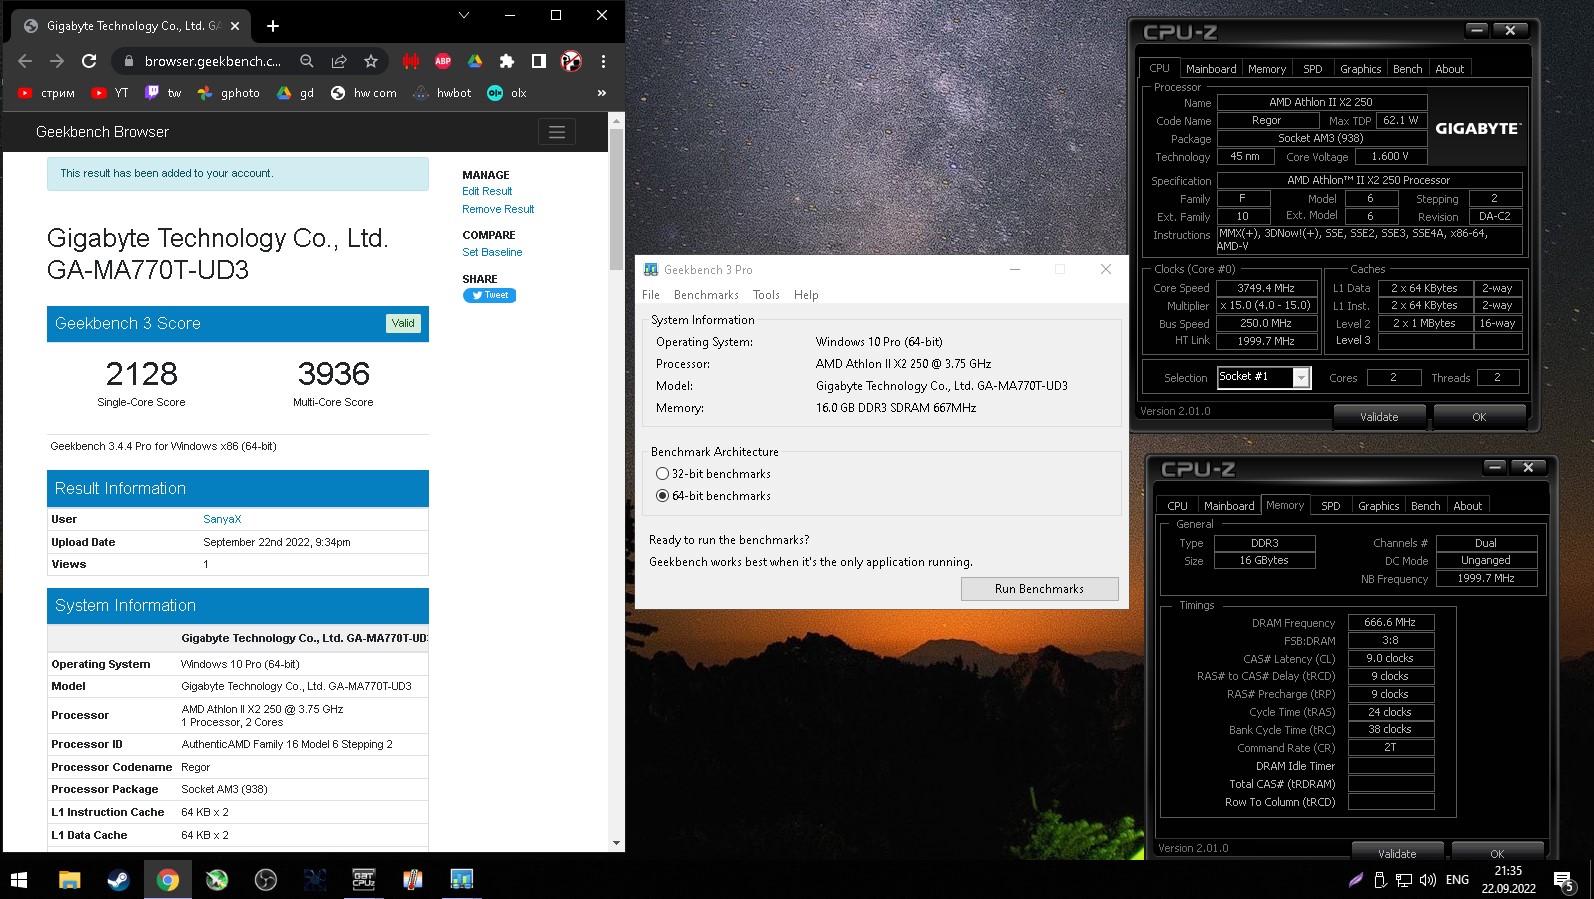Switch to Mainboard tab in upper CPU-Z
This screenshot has height=899, width=1594.
(1211, 69)
